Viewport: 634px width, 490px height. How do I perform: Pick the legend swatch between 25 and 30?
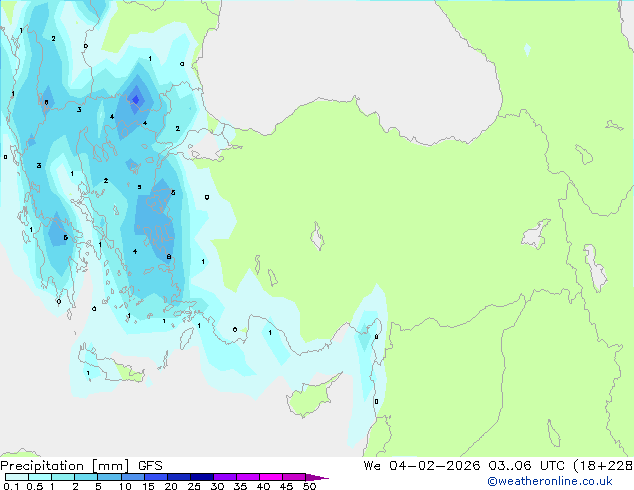202,477
